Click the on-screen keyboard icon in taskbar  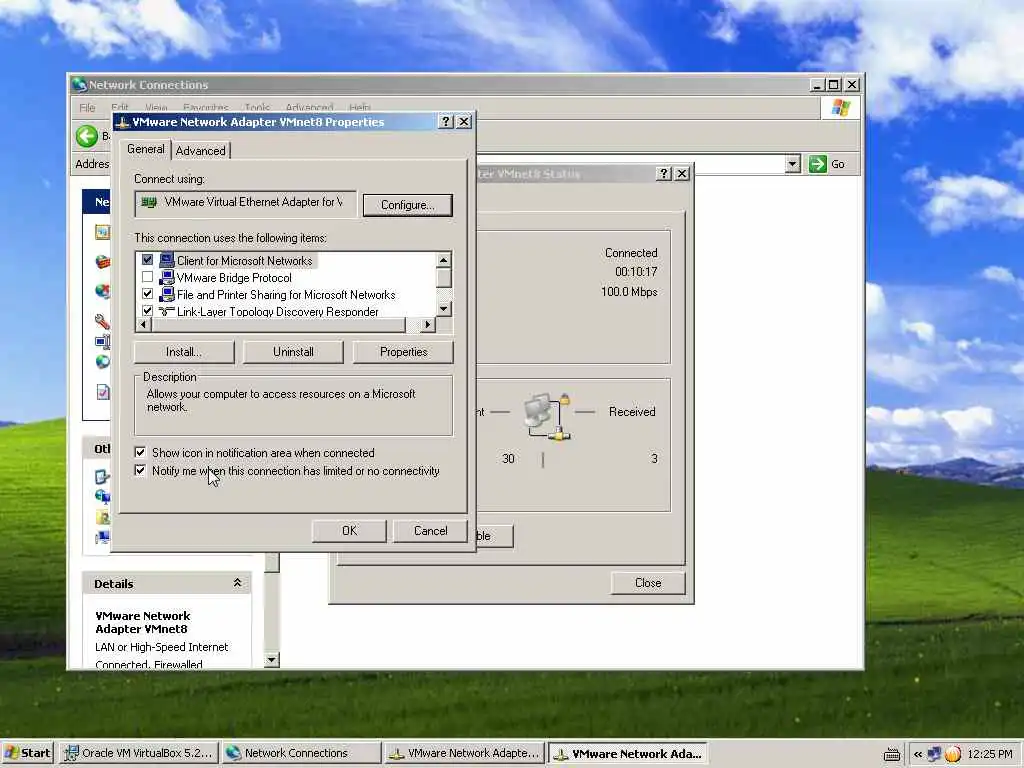point(891,754)
